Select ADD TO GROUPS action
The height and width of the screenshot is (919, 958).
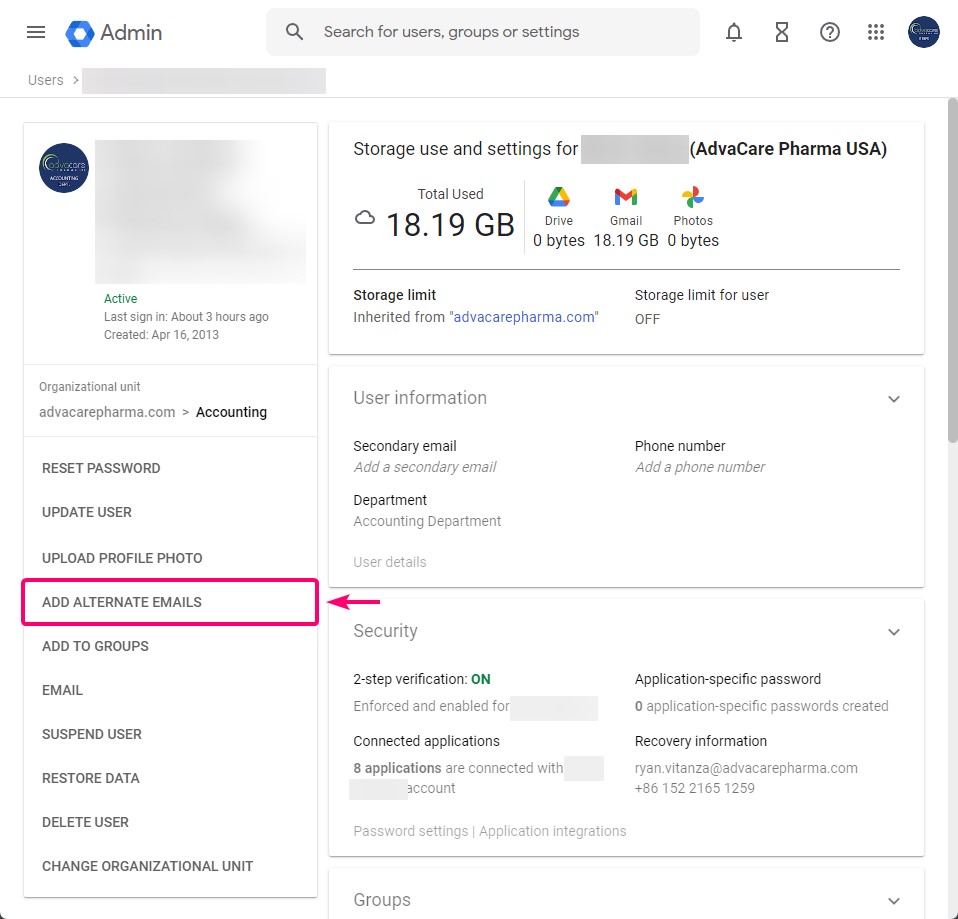(x=95, y=646)
